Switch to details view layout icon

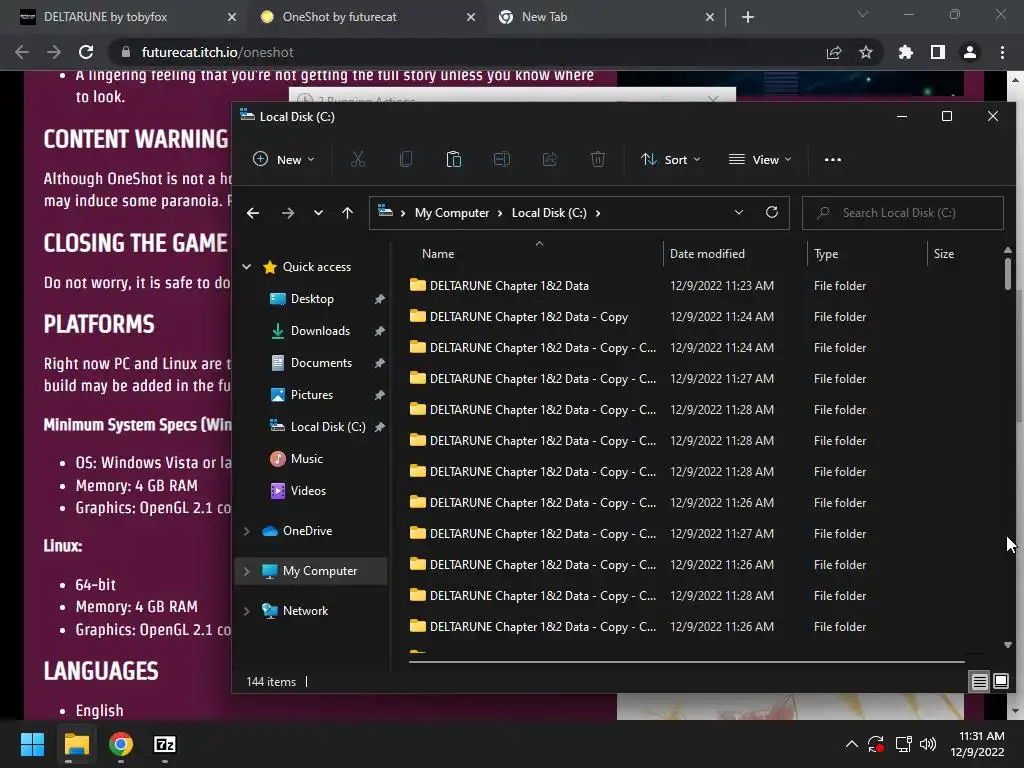point(980,682)
